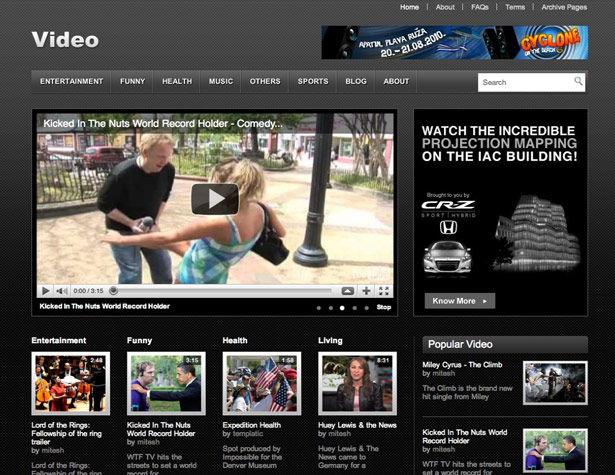Select the fourth slideshow dot
This screenshot has height=475, width=615.
click(355, 308)
